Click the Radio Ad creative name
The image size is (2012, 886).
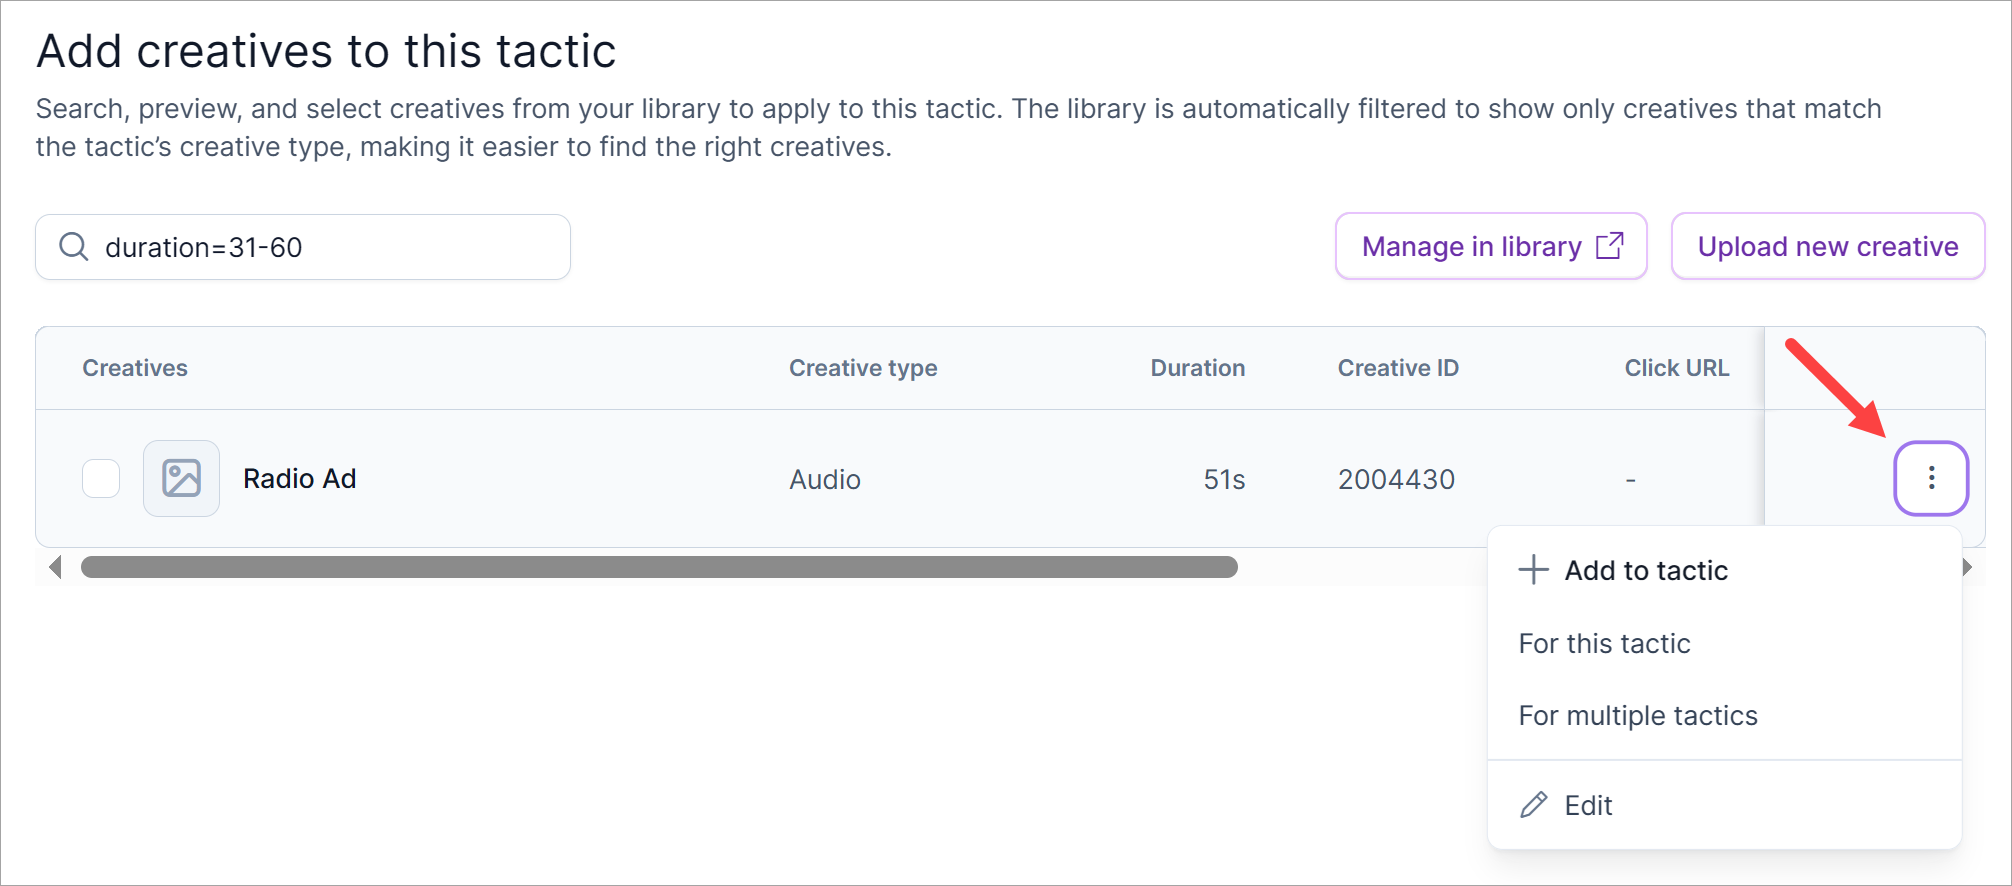point(300,479)
